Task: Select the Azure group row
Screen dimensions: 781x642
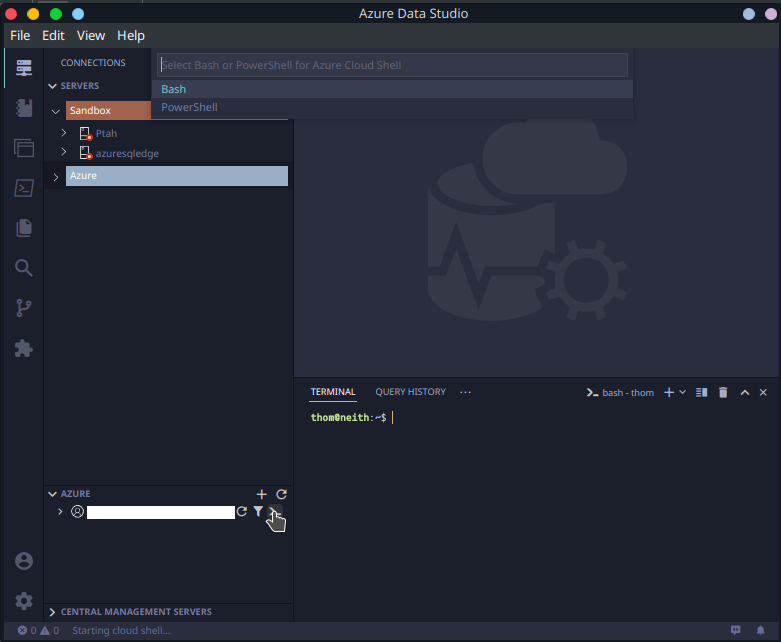Action: [177, 176]
